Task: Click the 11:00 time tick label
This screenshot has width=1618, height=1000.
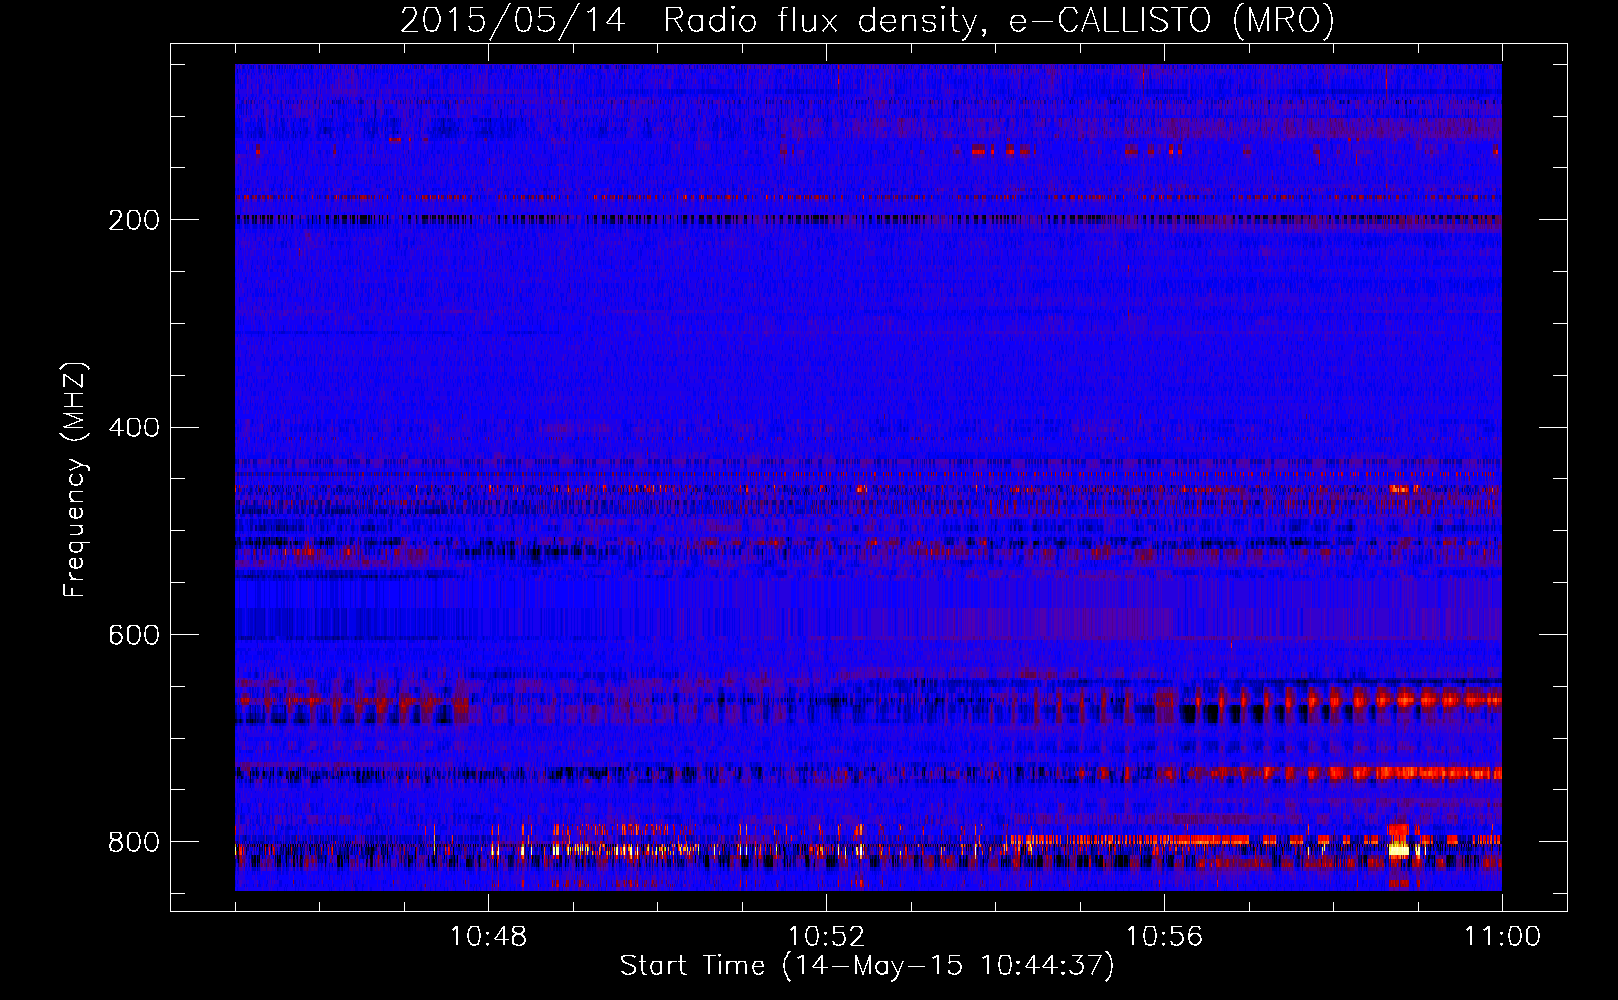Action: (x=1502, y=937)
